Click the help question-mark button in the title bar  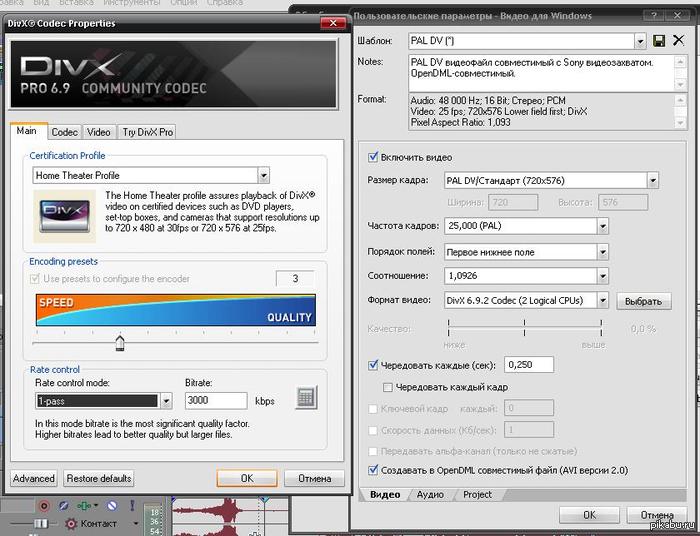click(654, 16)
